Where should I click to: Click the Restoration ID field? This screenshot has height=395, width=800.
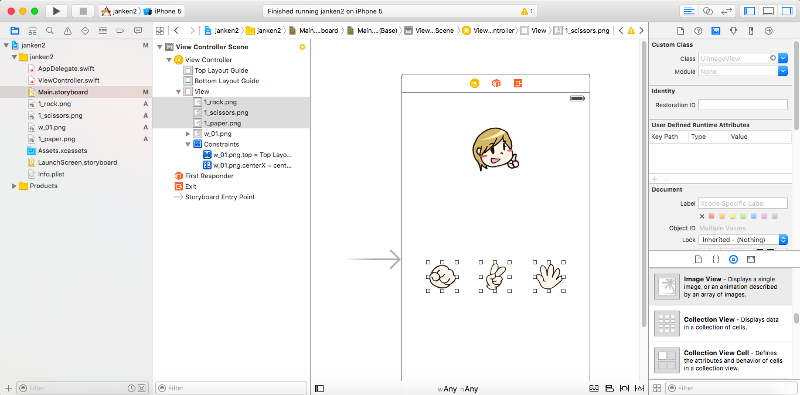[743, 105]
